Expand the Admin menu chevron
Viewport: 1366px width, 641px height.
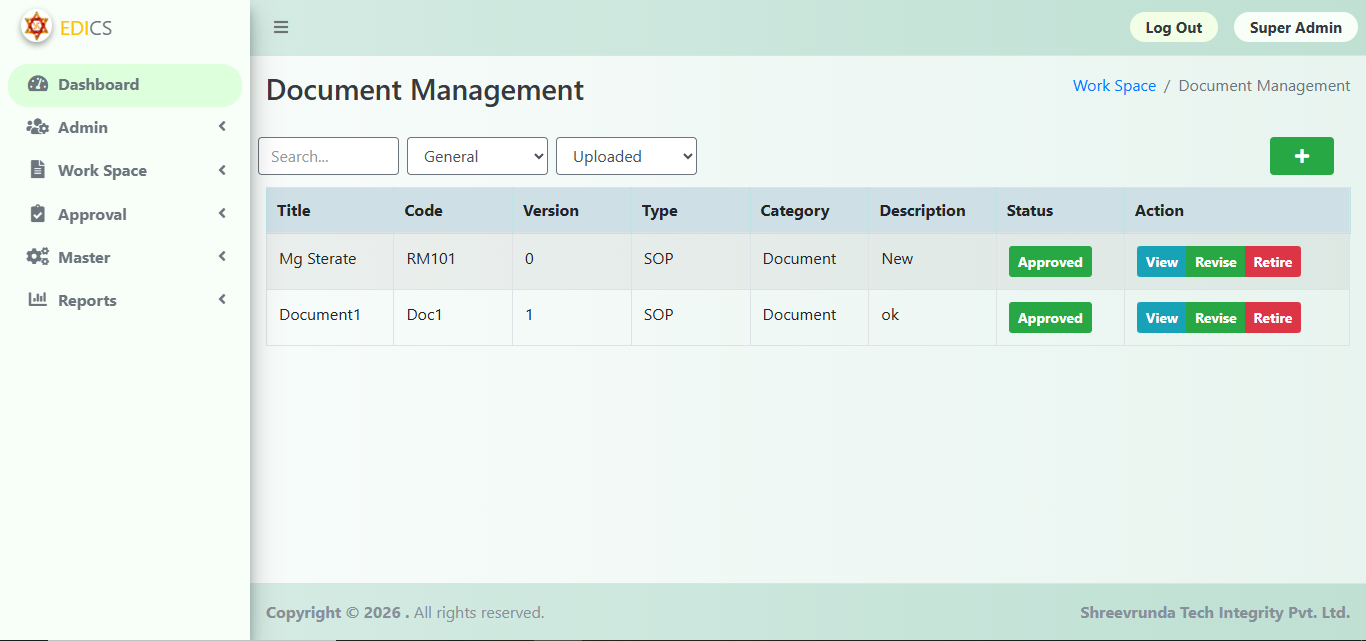pyautogui.click(x=222, y=127)
